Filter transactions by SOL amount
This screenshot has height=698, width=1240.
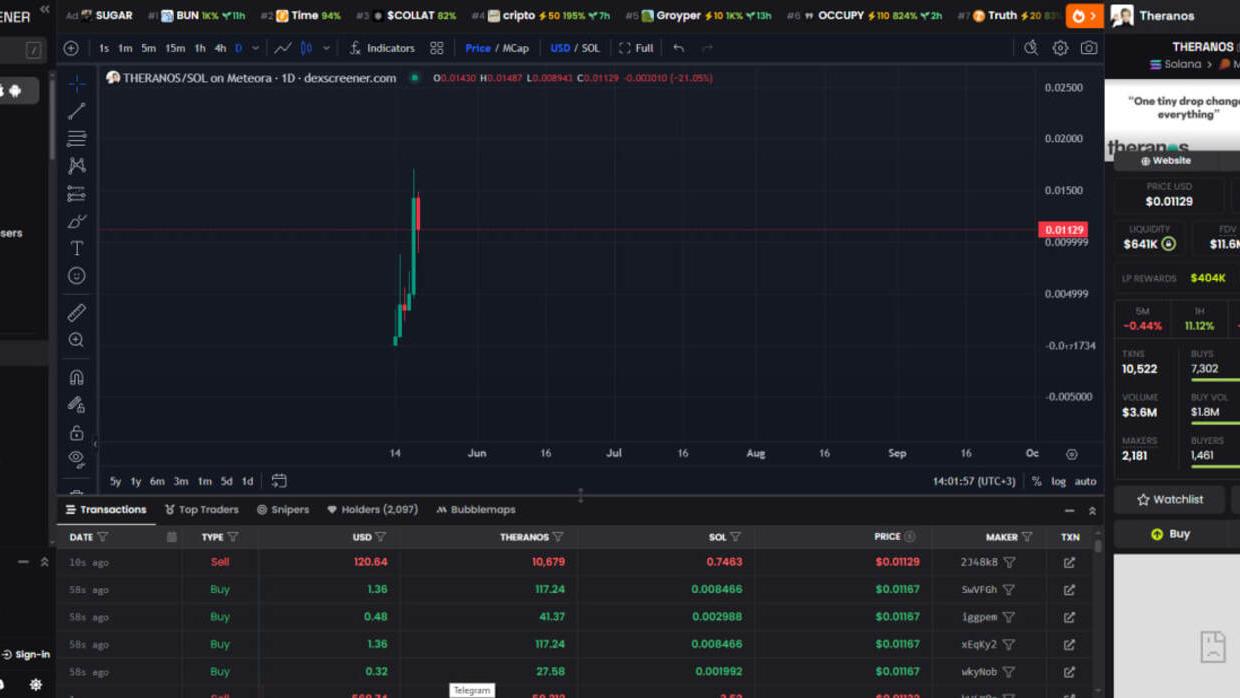736,537
